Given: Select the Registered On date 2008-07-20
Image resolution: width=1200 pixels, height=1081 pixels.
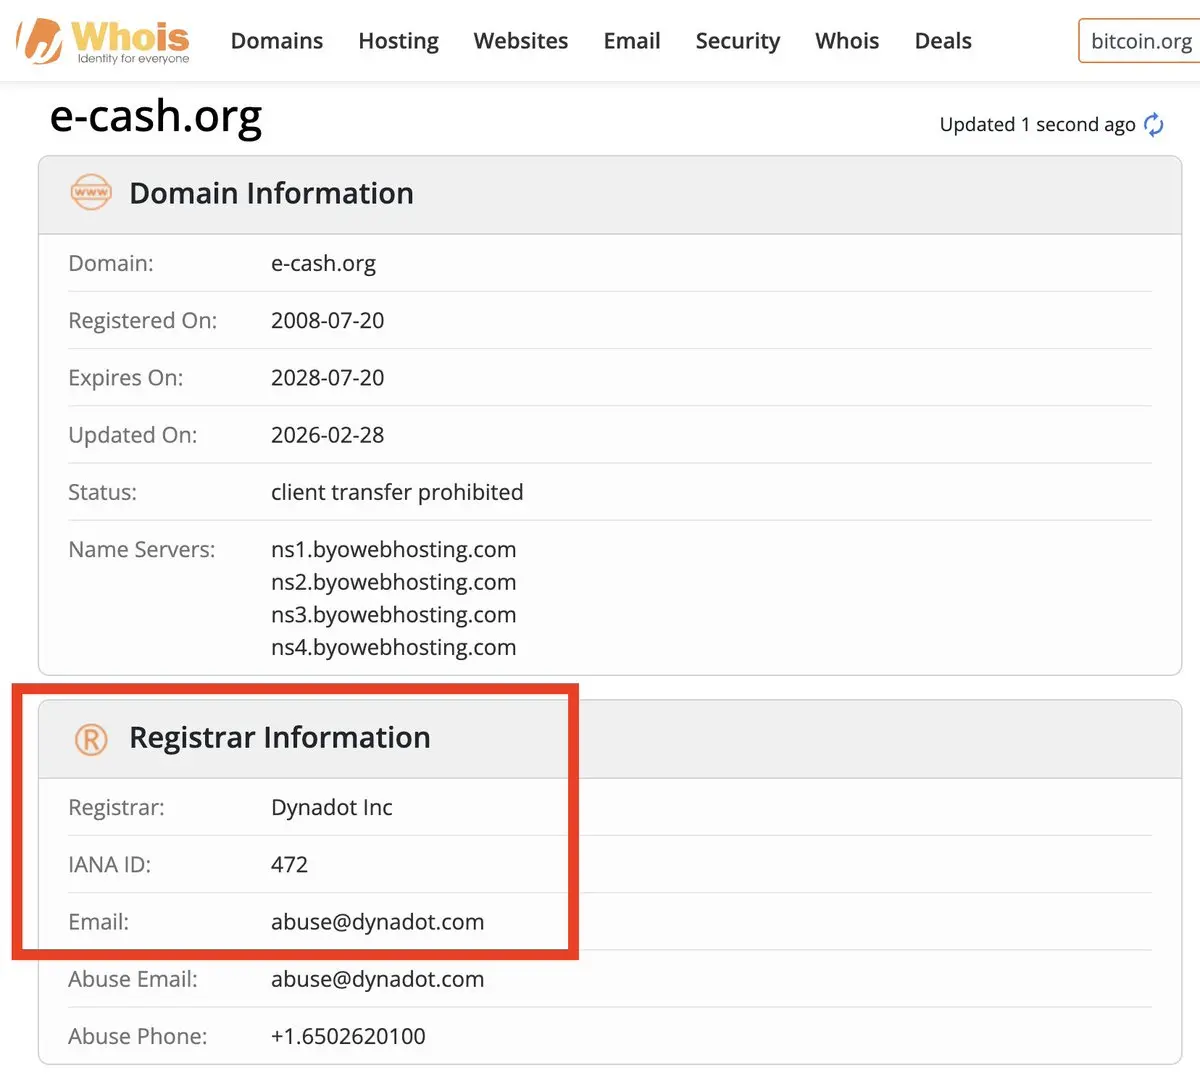Looking at the screenshot, I should pyautogui.click(x=327, y=320).
